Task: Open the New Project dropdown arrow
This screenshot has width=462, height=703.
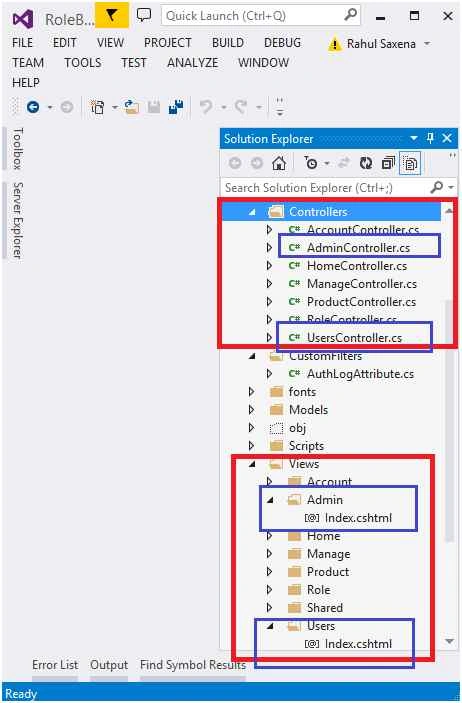Action: click(114, 108)
